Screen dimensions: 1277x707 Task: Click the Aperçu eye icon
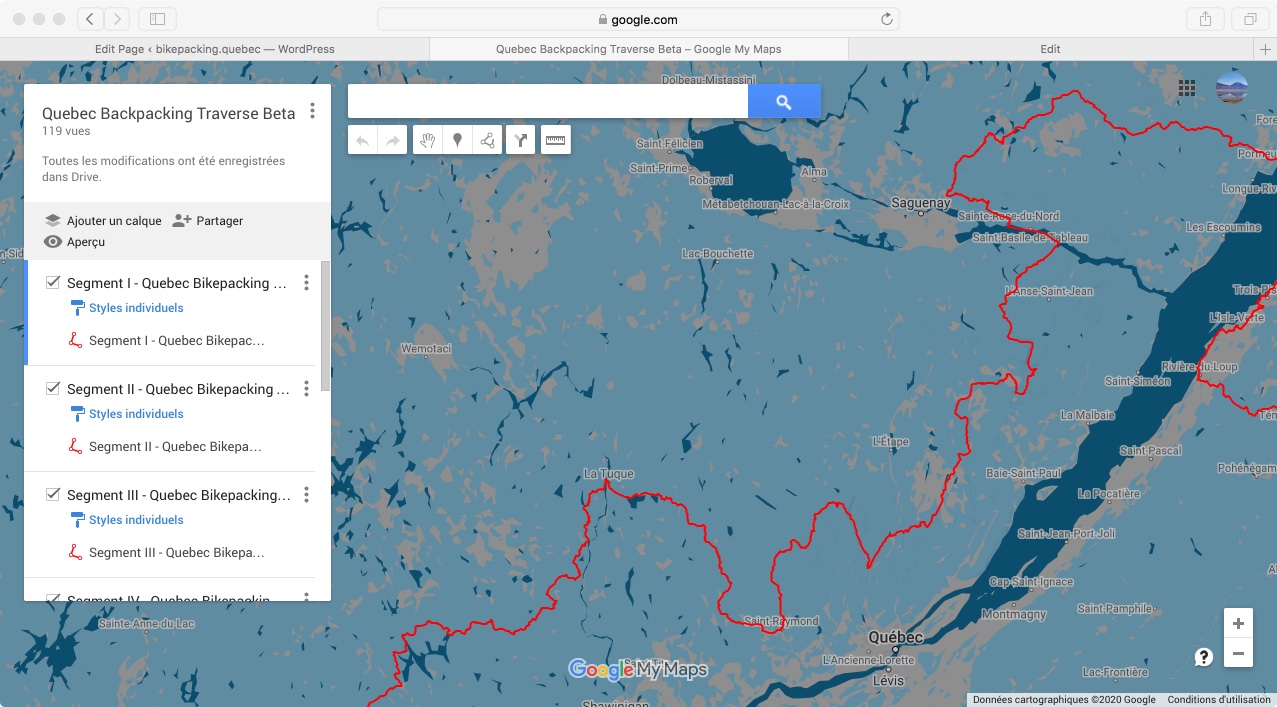[53, 242]
